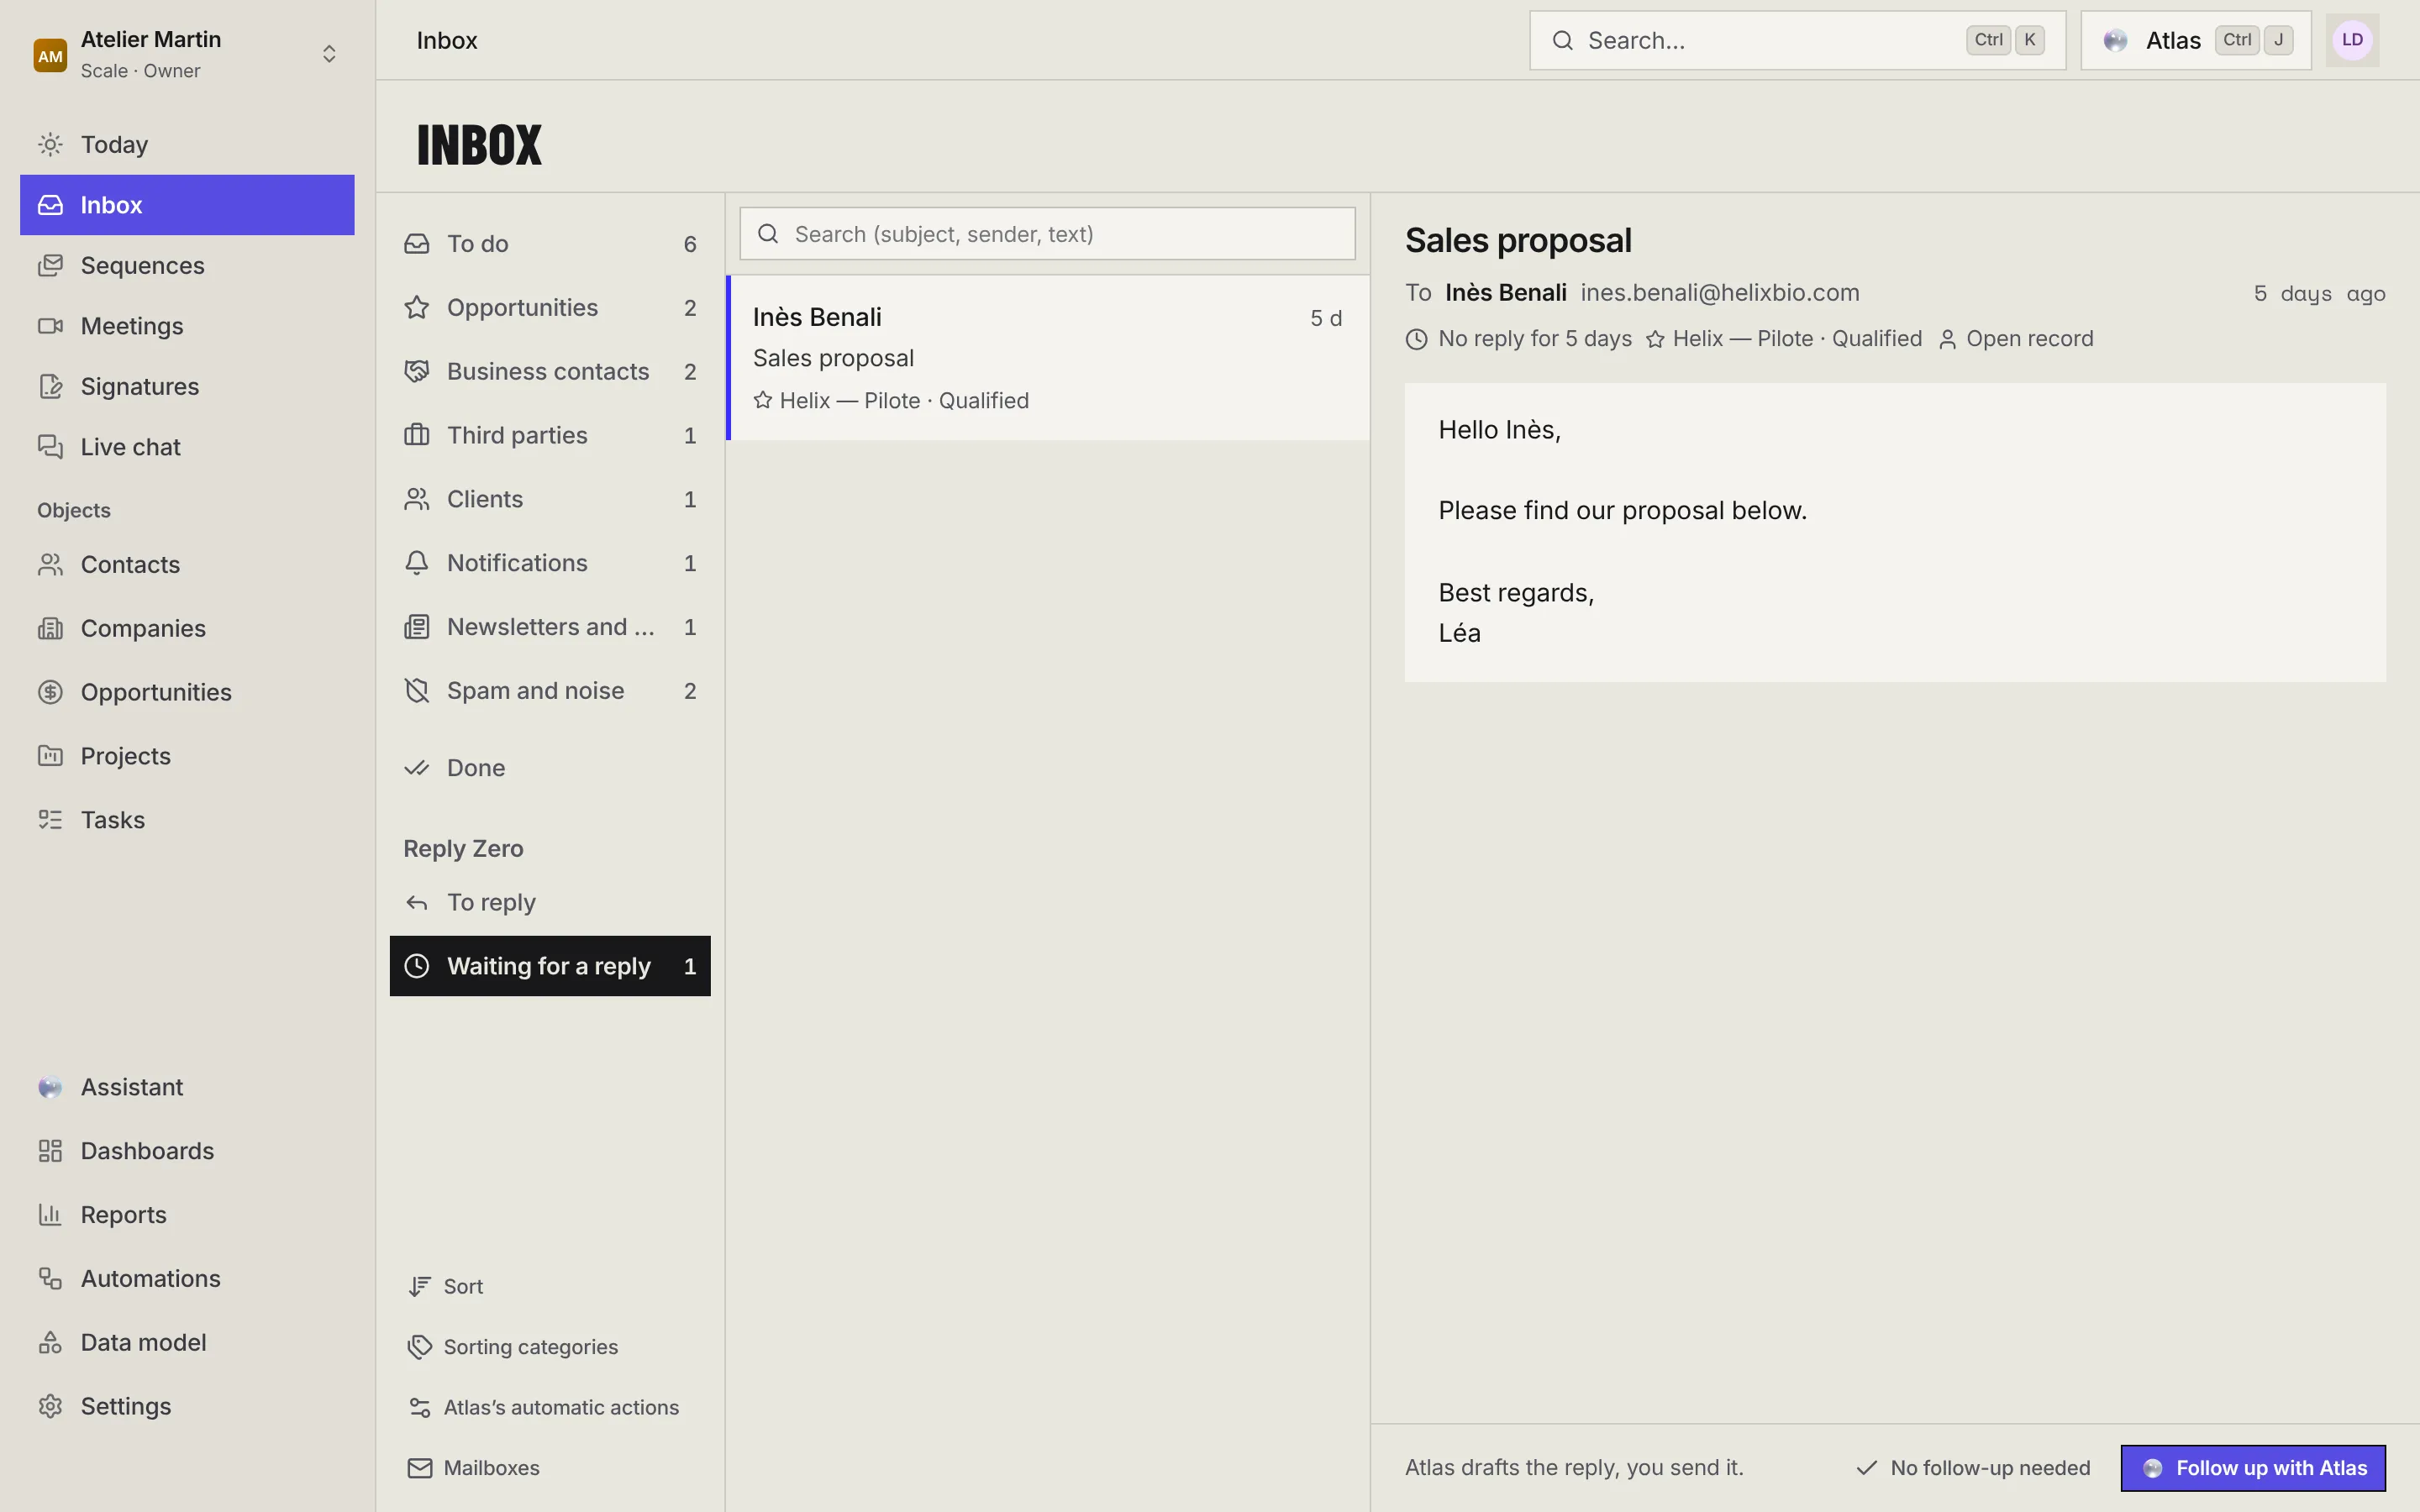The width and height of the screenshot is (2420, 1512).
Task: Open Spam and noise category
Action: click(550, 691)
